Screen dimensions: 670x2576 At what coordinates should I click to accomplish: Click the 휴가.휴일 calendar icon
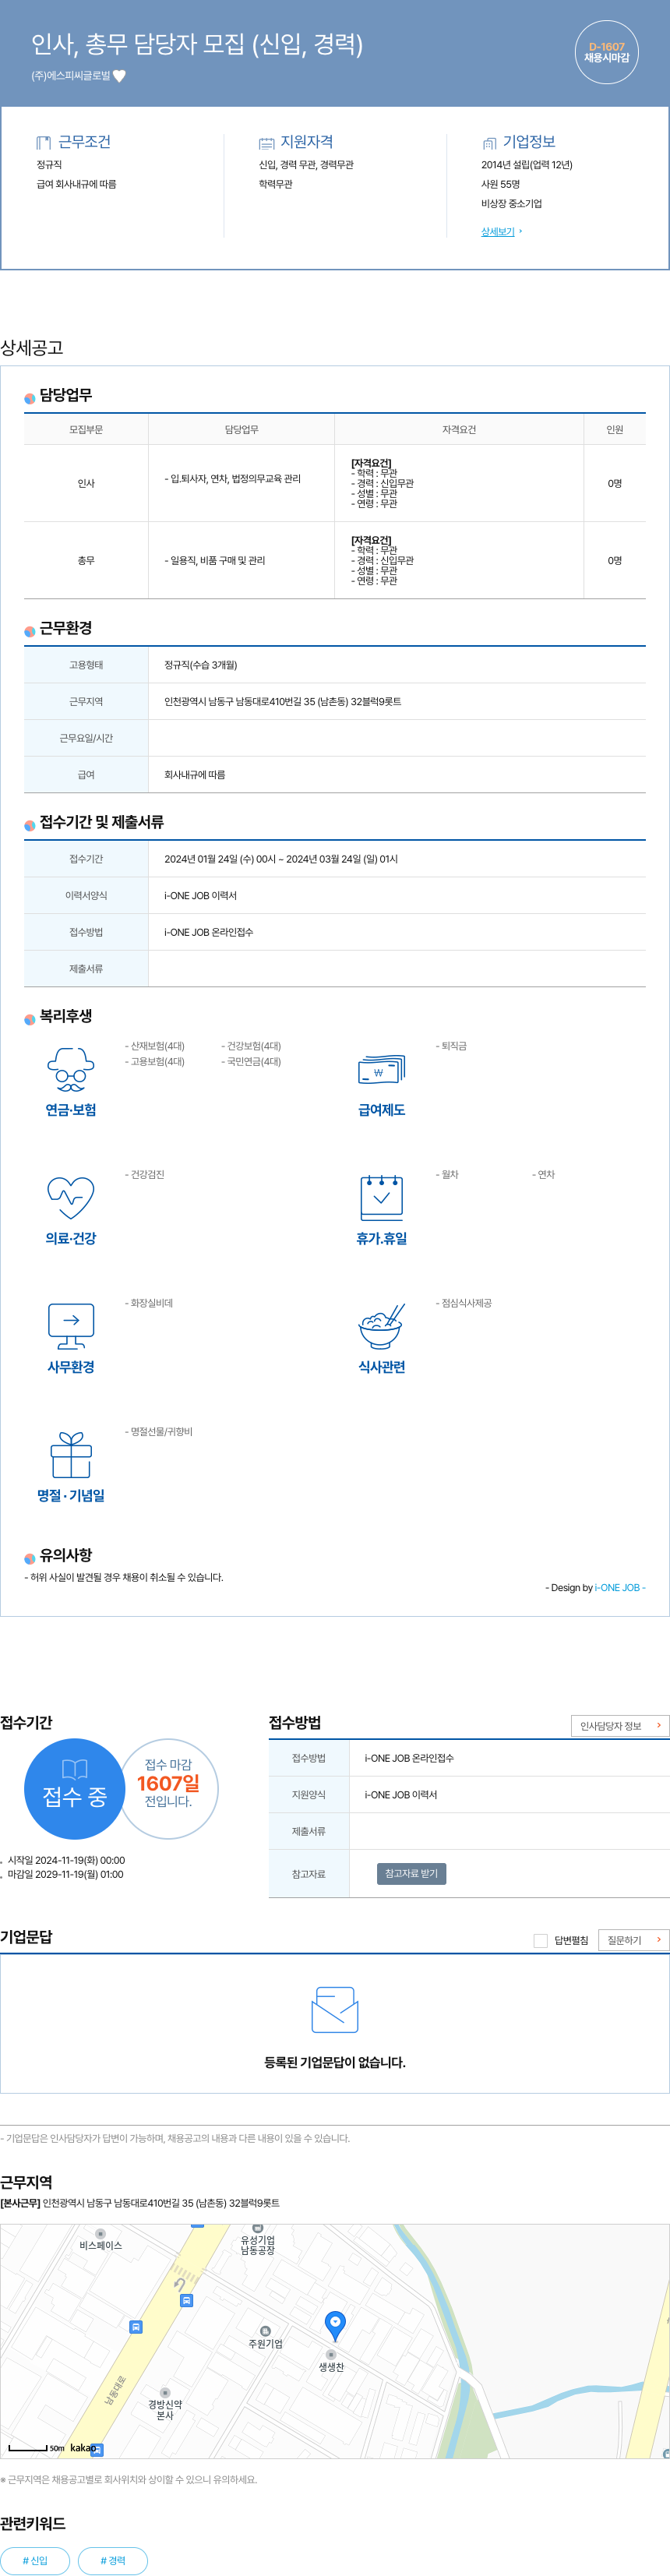coord(382,1198)
